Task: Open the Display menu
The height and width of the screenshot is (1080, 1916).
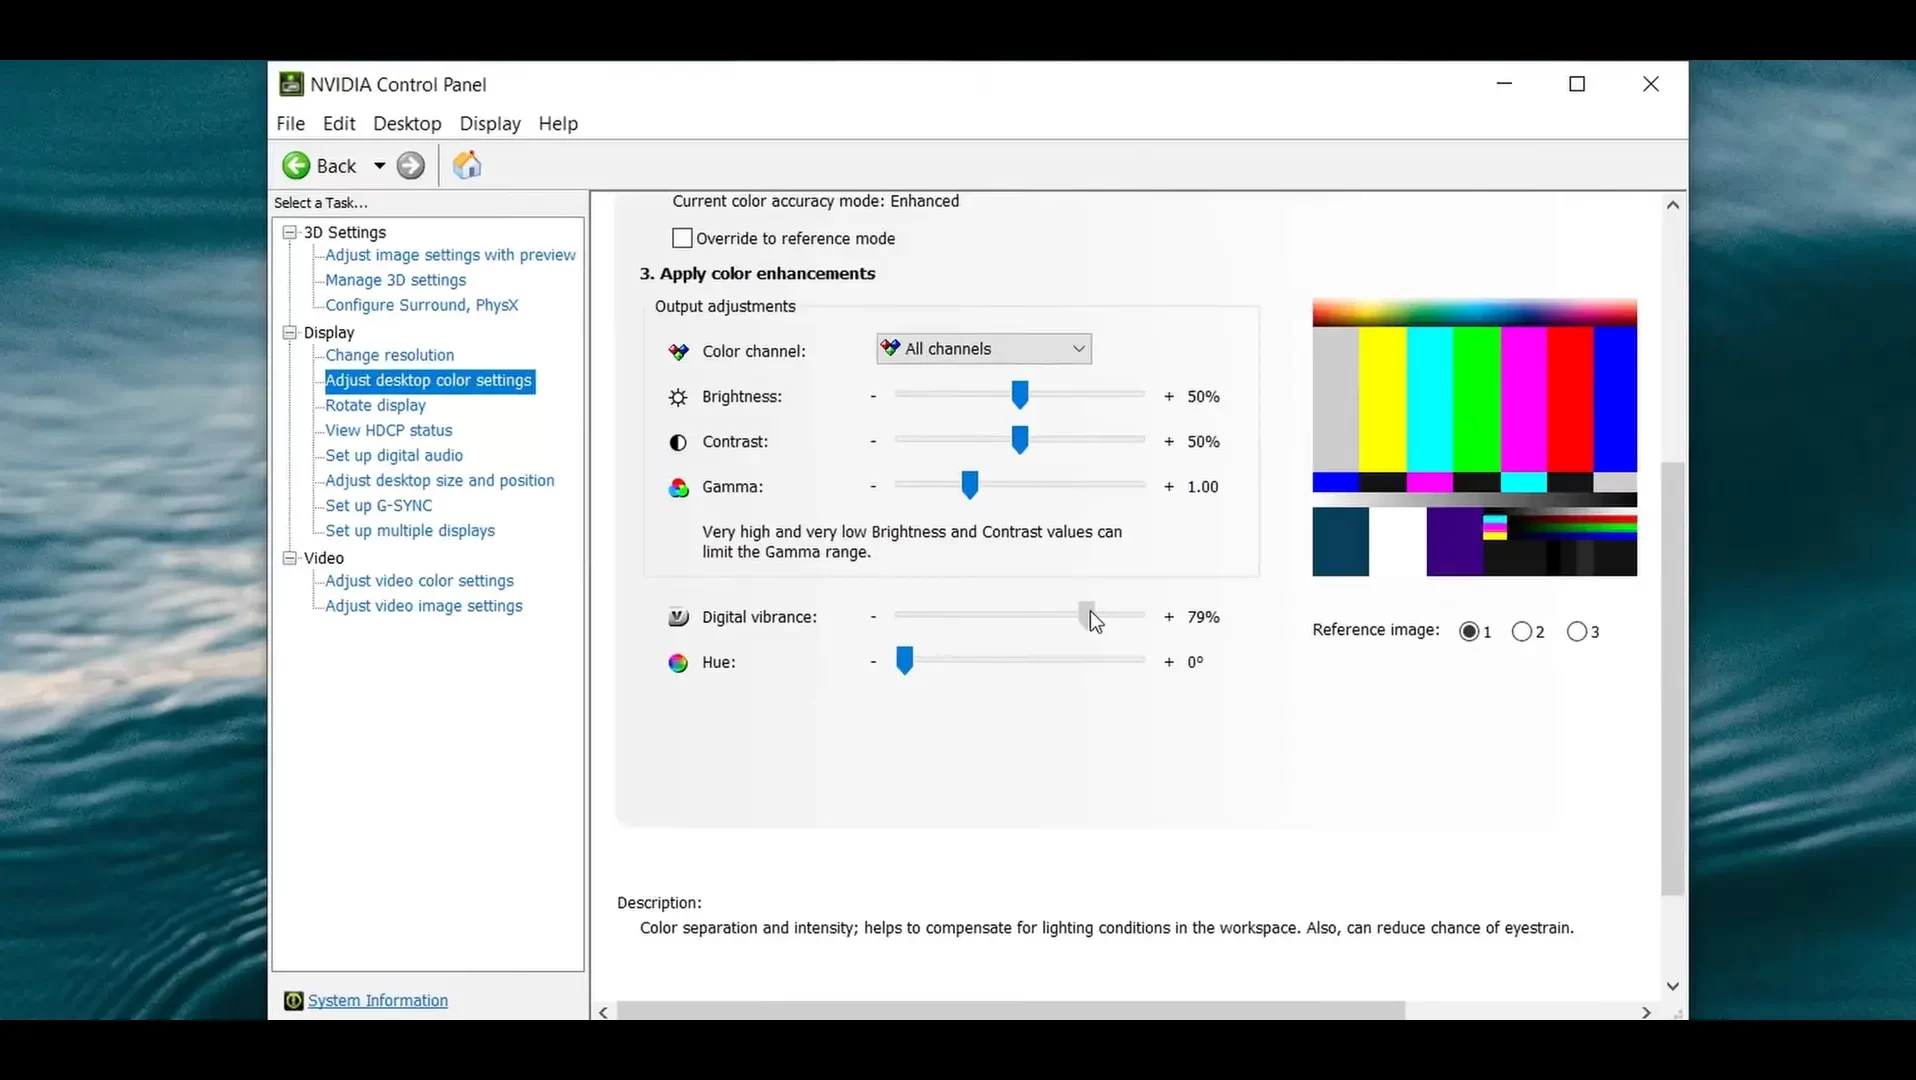Action: 490,124
